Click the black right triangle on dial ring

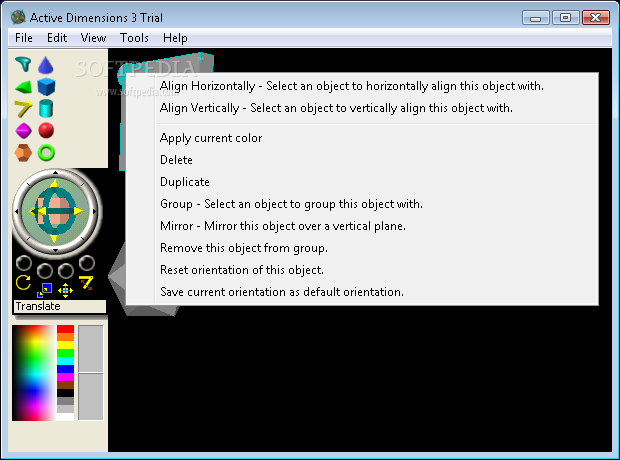[95, 211]
